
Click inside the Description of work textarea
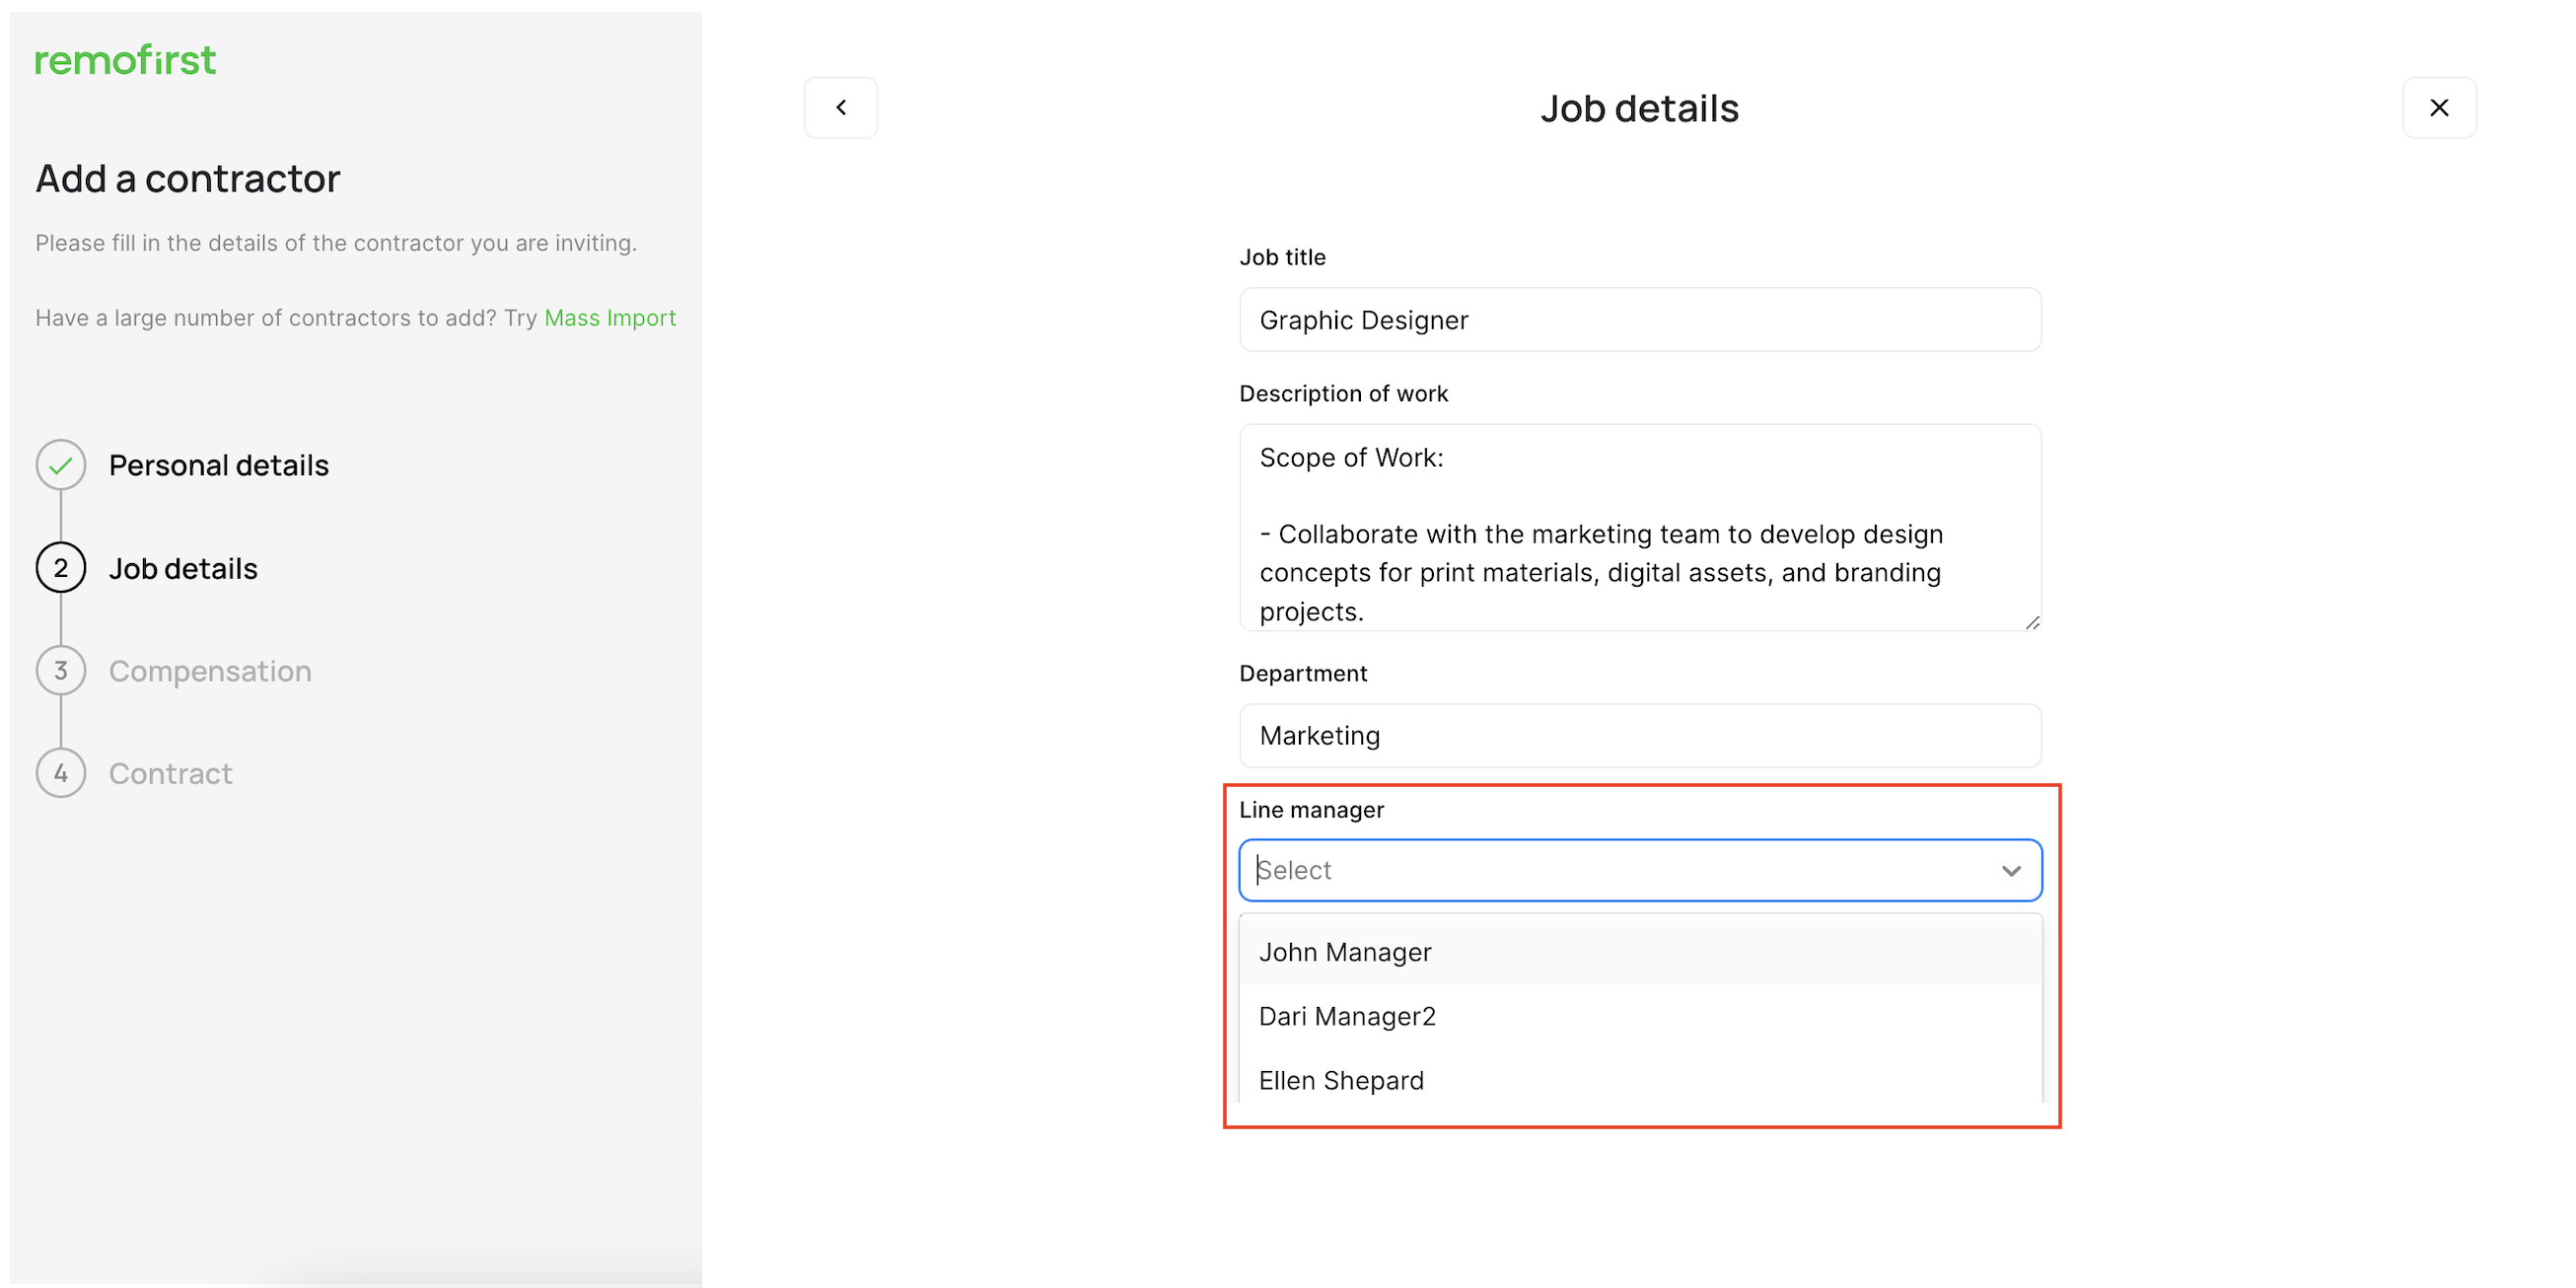tap(1640, 528)
